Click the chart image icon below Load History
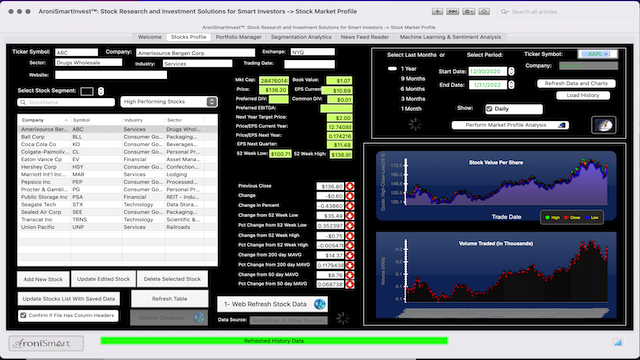The height and width of the screenshot is (360, 640). click(x=604, y=125)
